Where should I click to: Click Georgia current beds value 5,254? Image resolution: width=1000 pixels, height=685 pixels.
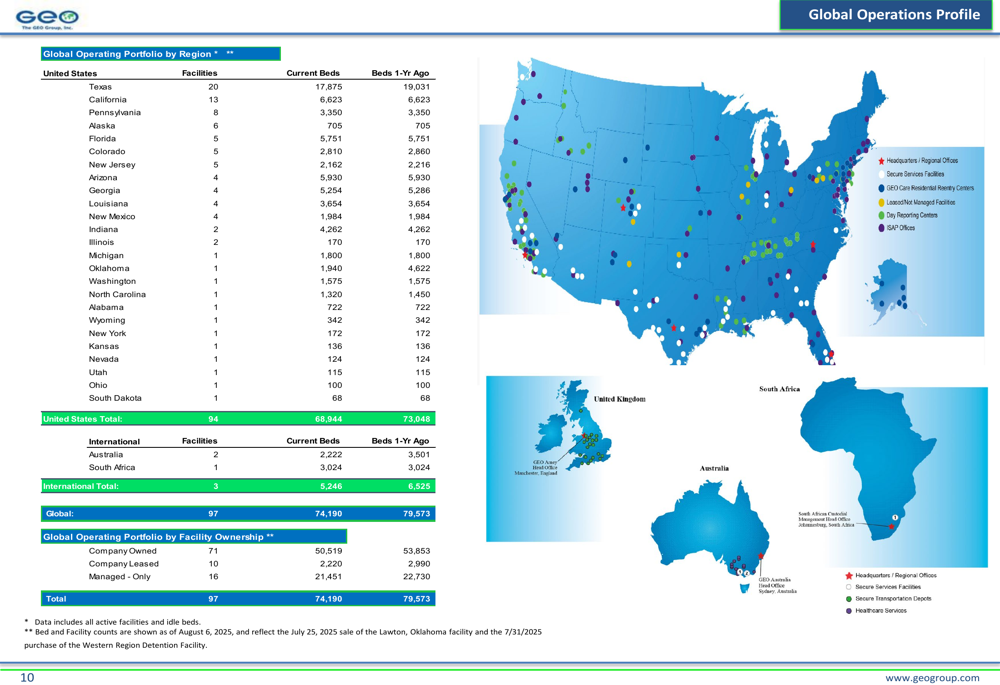(331, 190)
